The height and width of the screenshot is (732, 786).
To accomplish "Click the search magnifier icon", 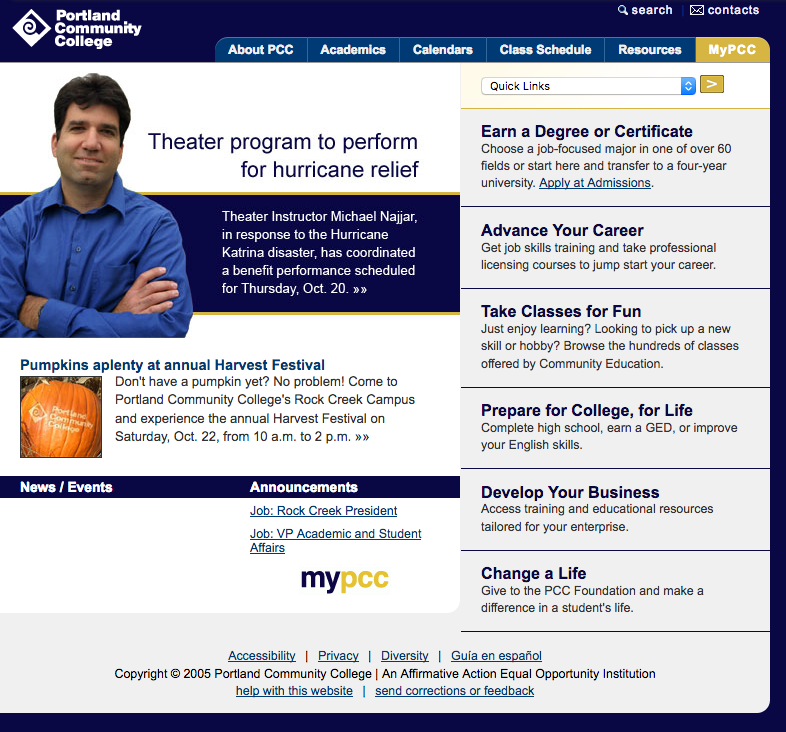I will click(x=623, y=10).
